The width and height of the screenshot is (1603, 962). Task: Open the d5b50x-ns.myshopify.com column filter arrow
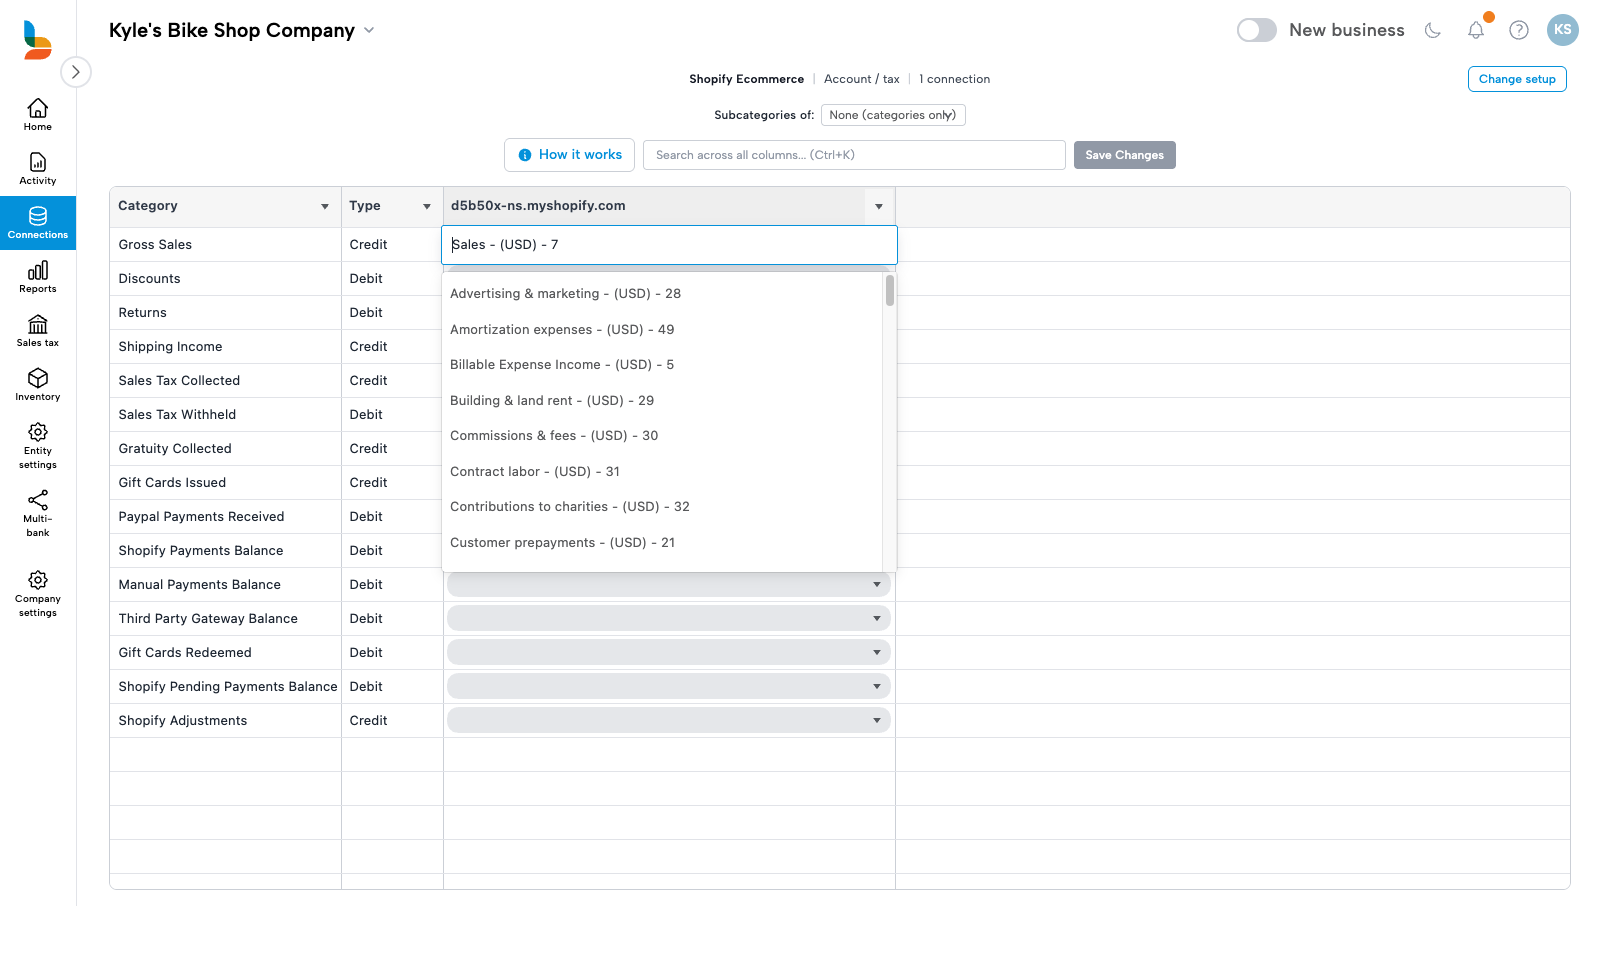coord(879,207)
